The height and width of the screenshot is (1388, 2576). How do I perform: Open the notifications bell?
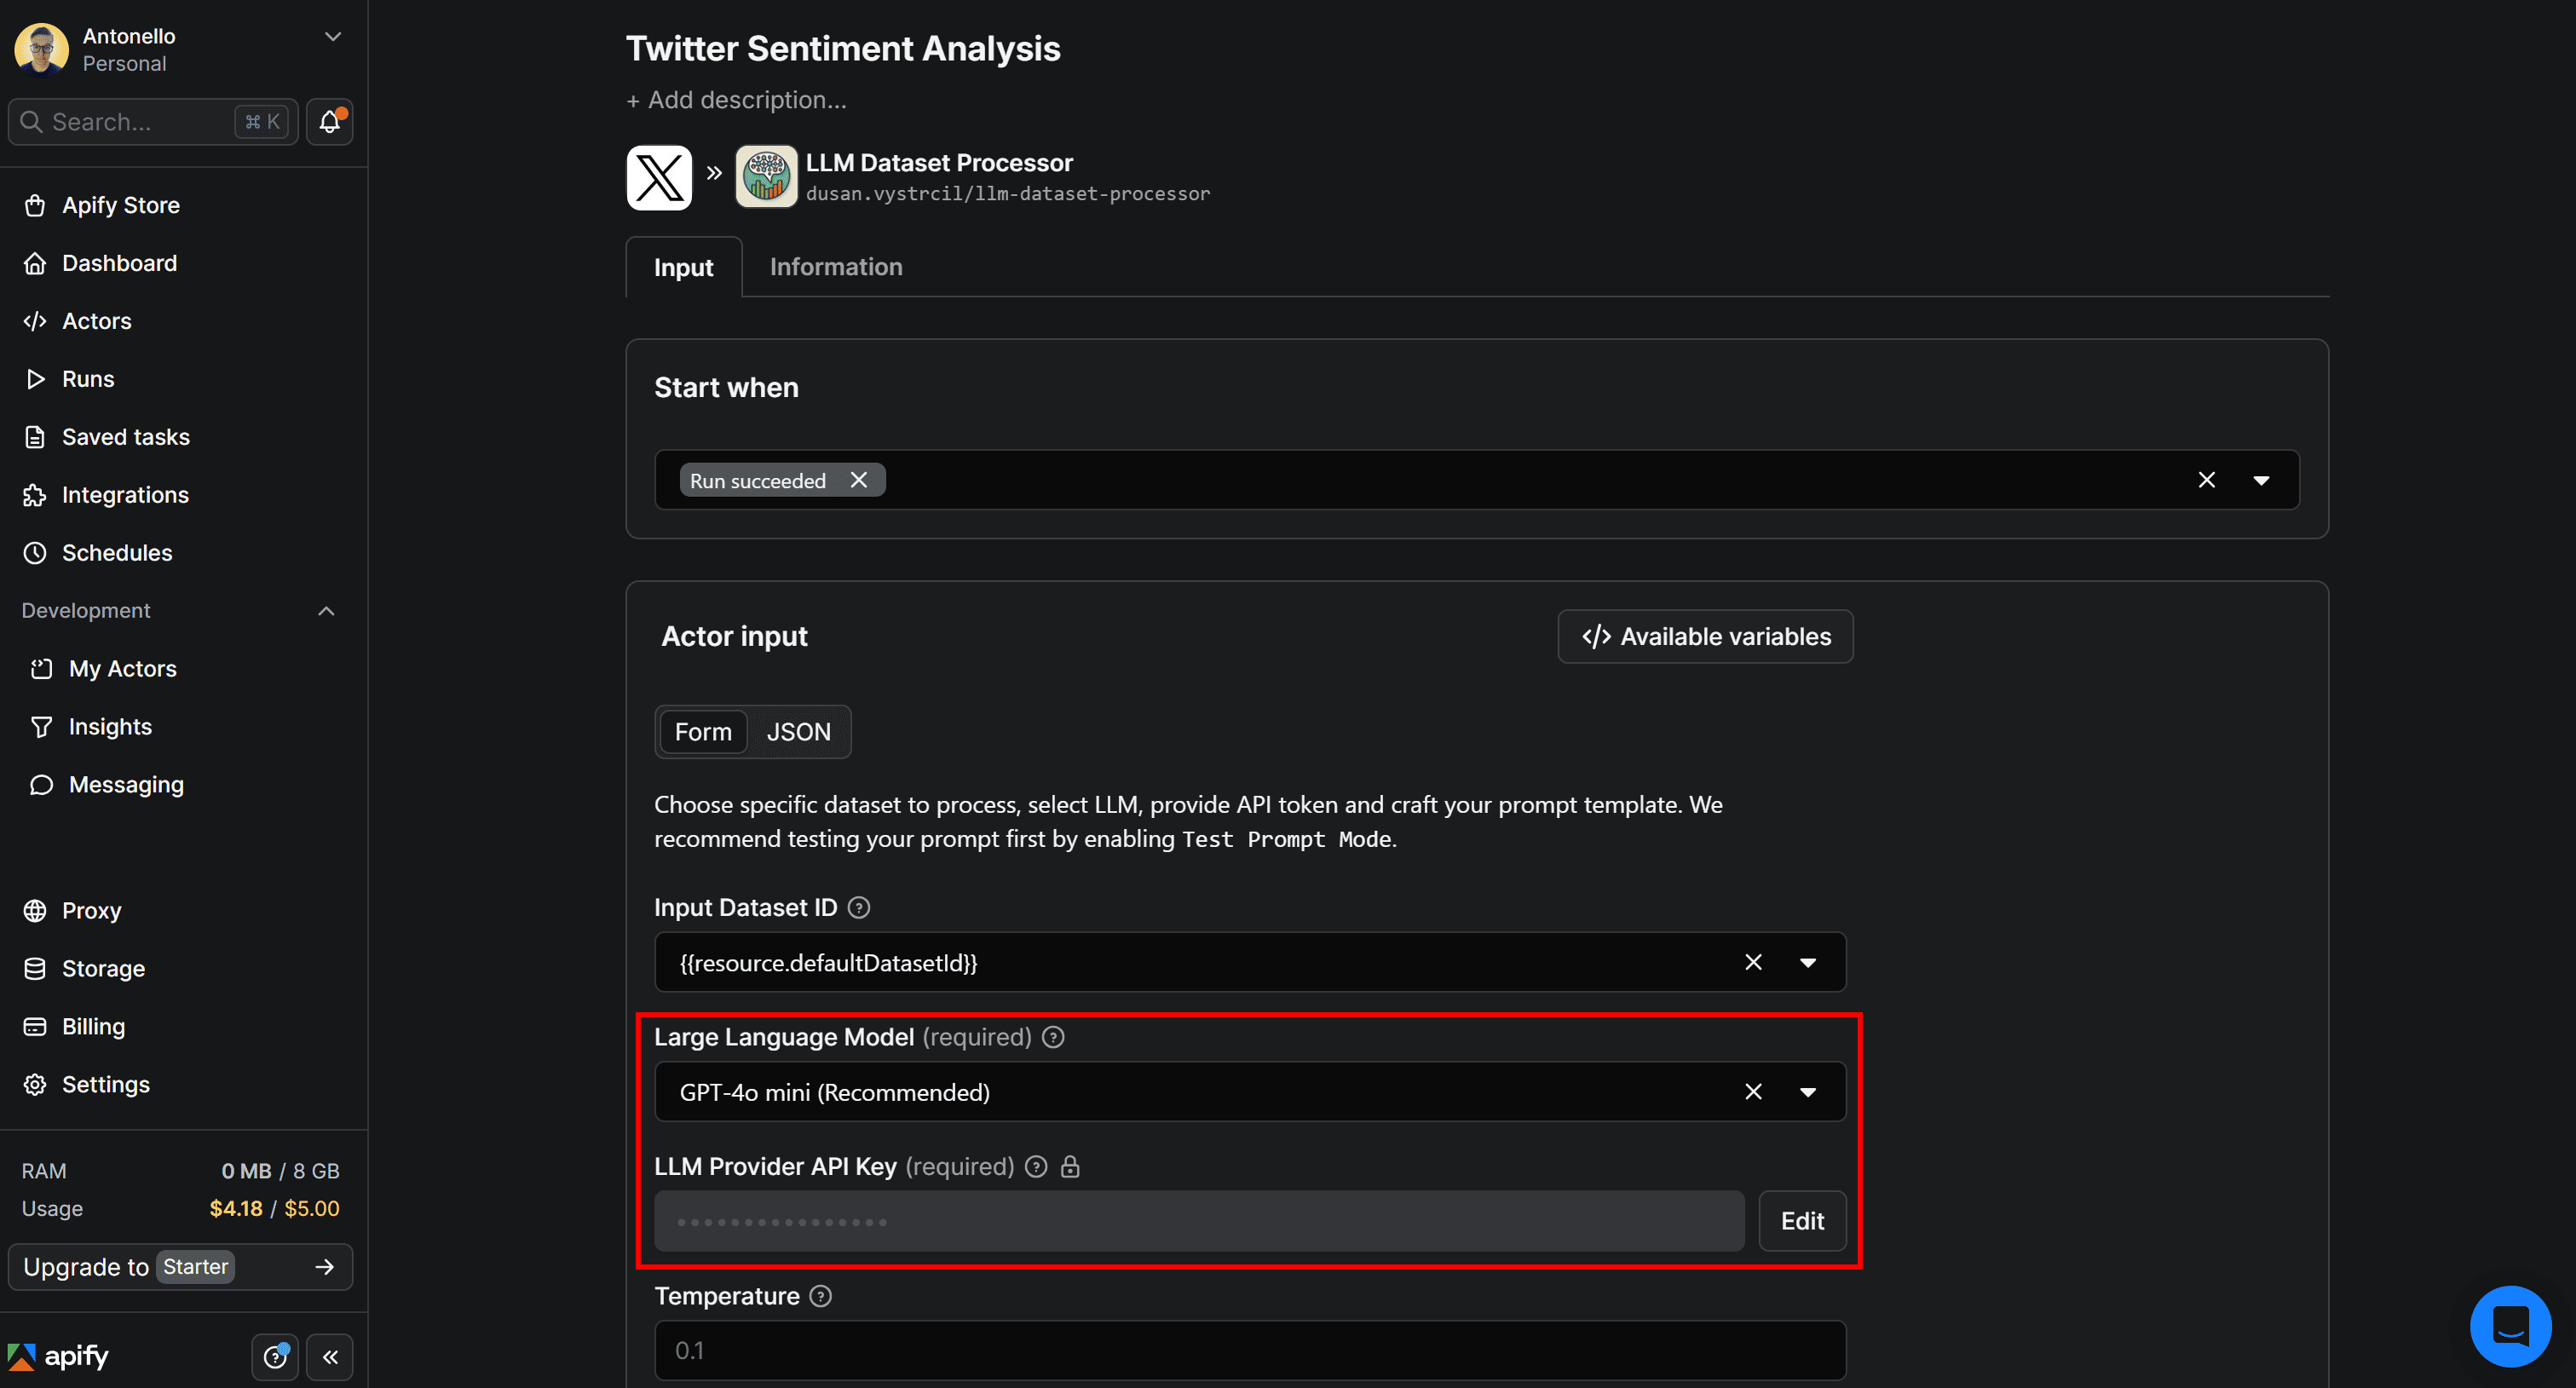(x=328, y=121)
